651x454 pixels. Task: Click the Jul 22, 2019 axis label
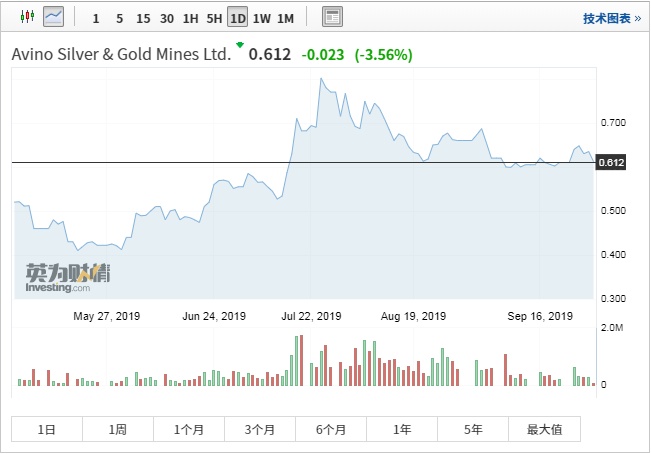coord(311,316)
